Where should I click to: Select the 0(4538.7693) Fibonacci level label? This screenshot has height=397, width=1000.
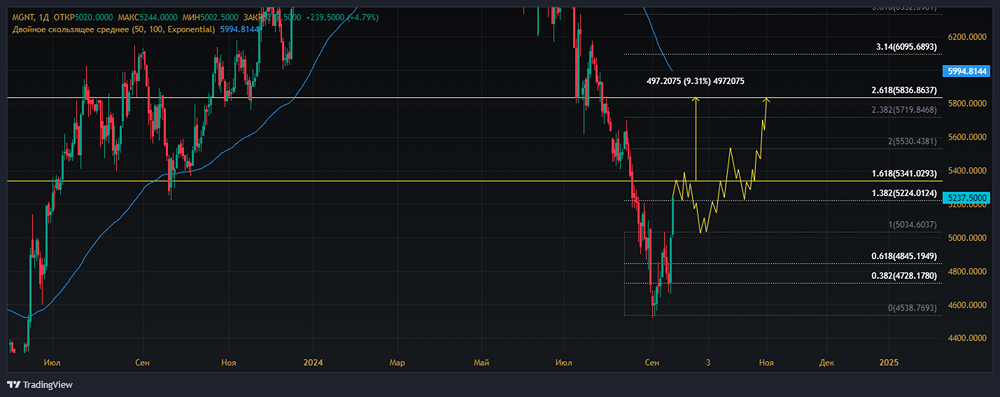pyautogui.click(x=913, y=308)
